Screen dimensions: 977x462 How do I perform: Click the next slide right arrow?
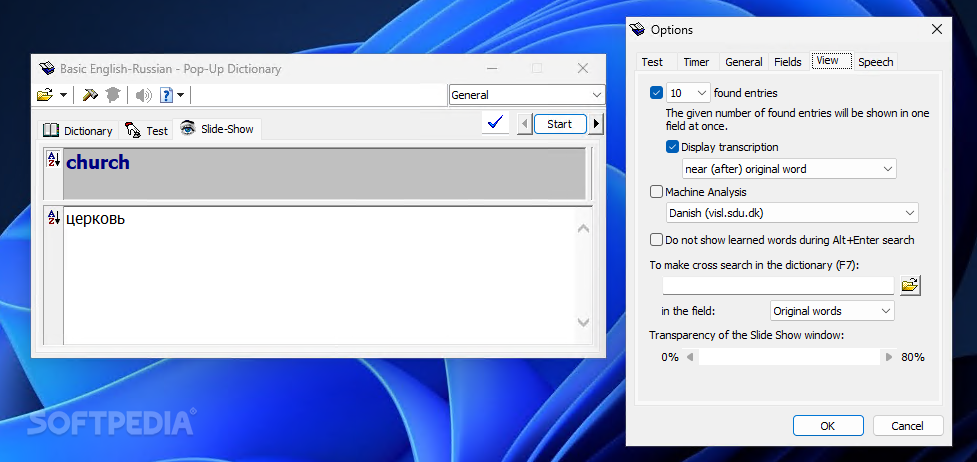click(x=596, y=124)
